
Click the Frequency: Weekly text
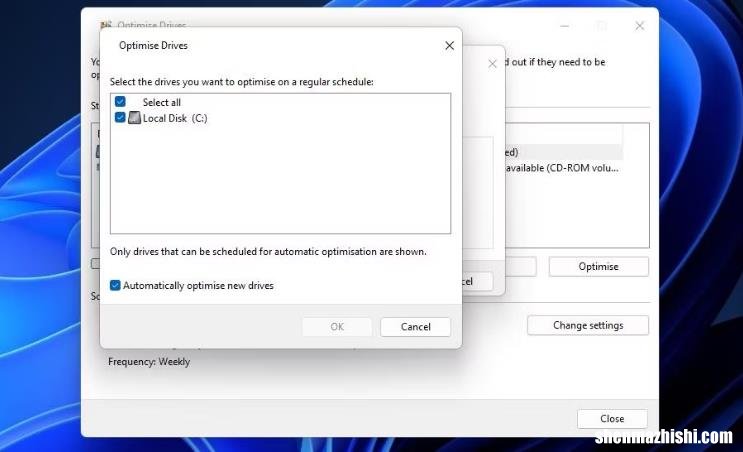pyautogui.click(x=149, y=362)
